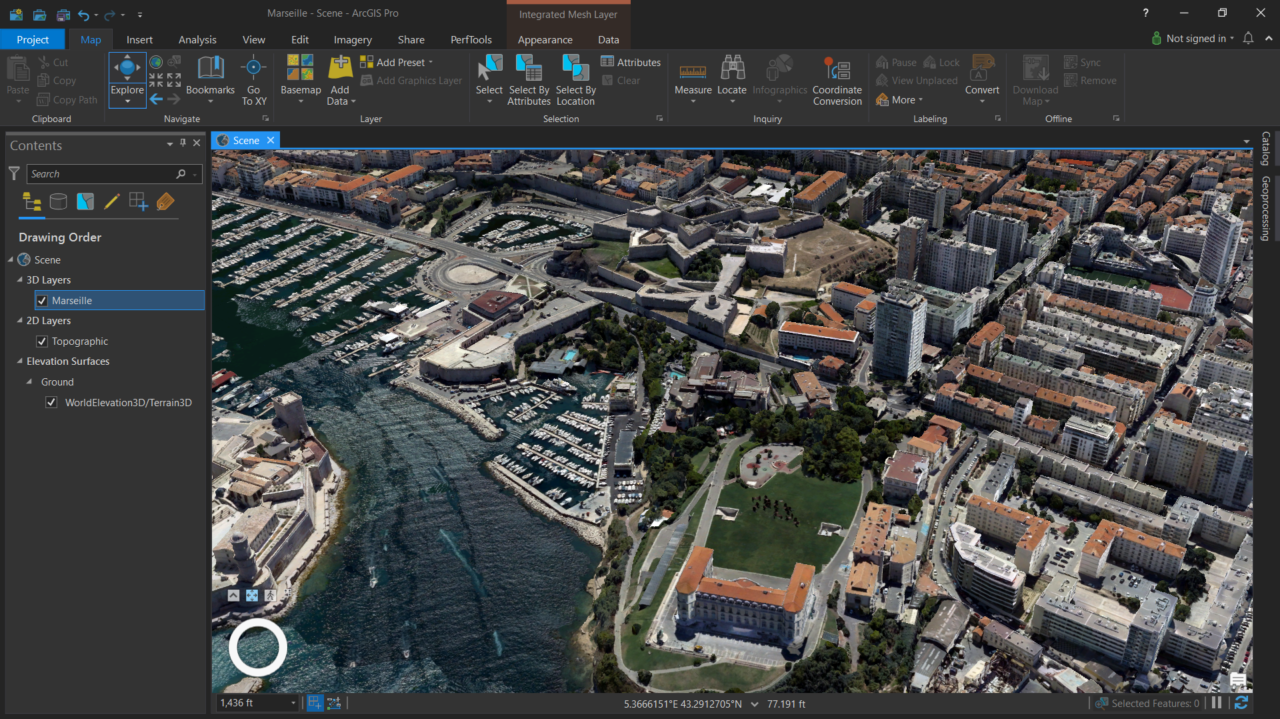Open the map scale dropdown showing 1,436 ft

[x=293, y=703]
